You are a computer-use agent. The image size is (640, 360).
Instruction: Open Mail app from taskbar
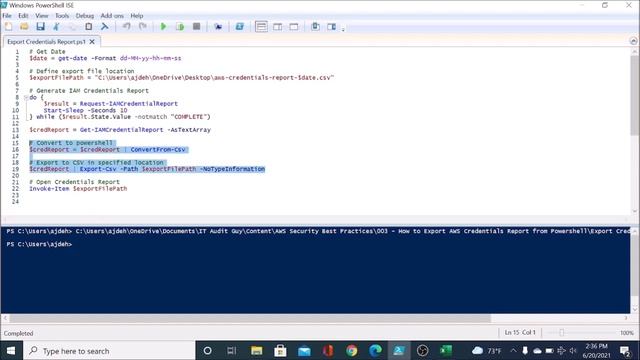tap(304, 351)
